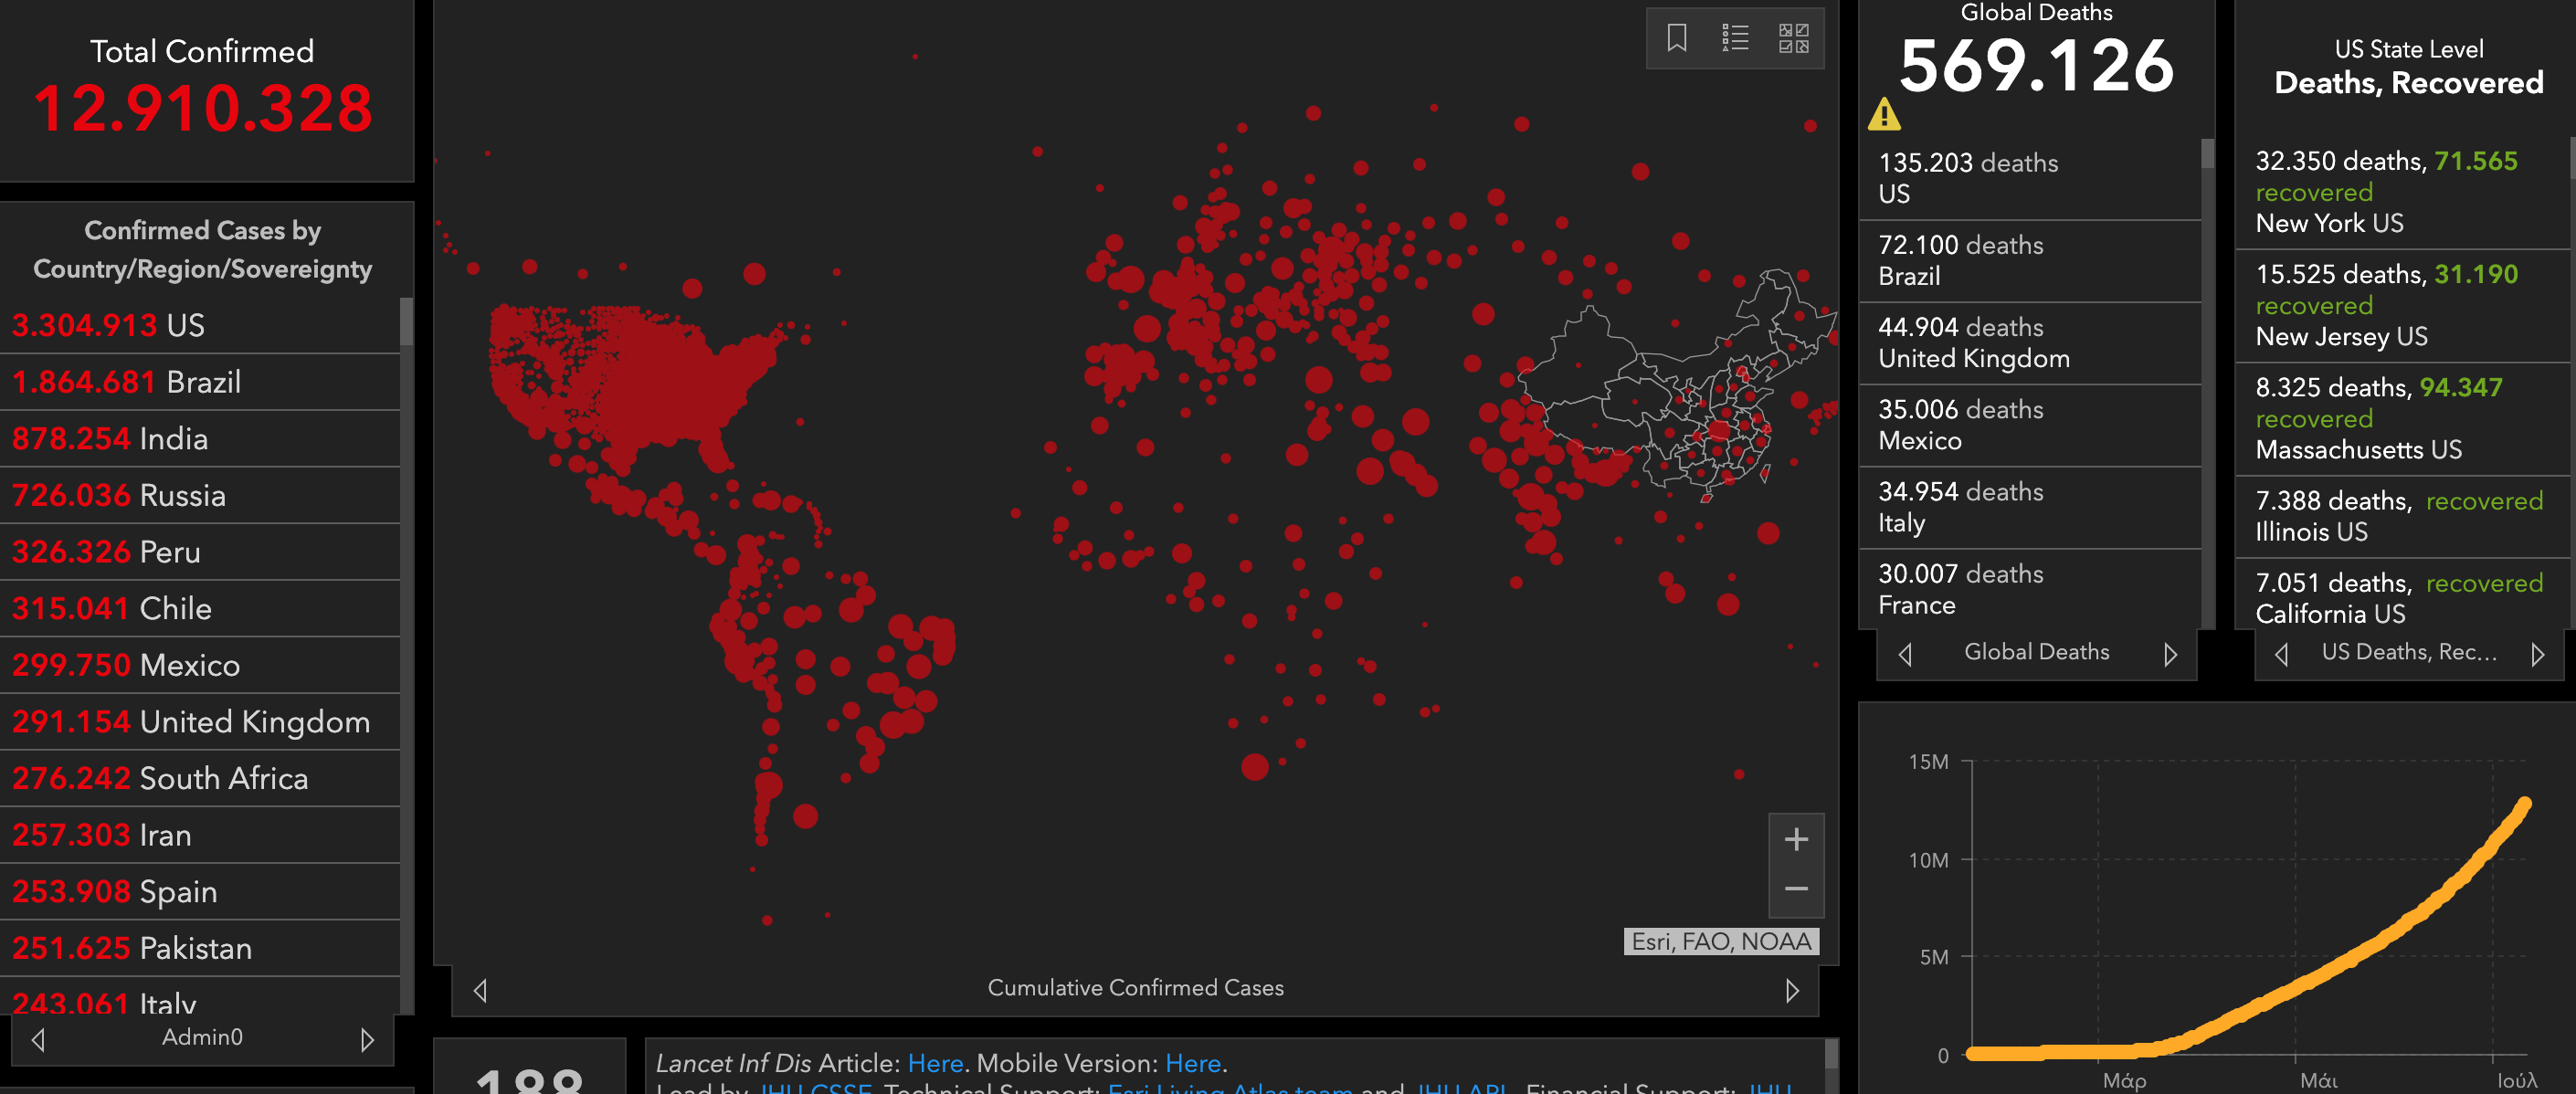Previous arrow beside Global Deaths panel

(x=1905, y=654)
